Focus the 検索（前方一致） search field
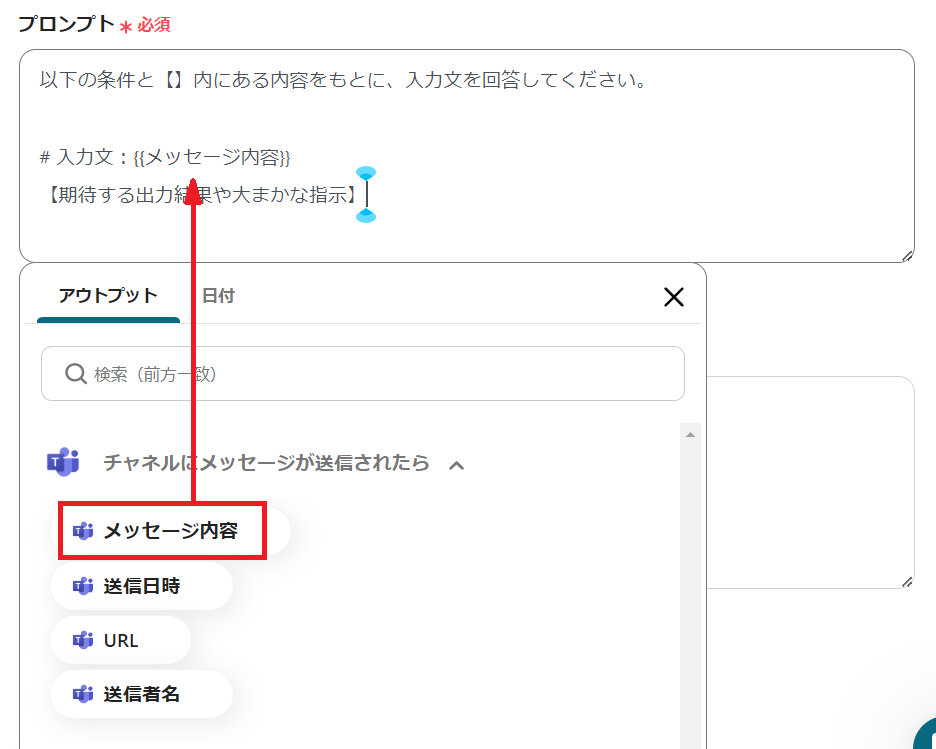Viewport: 936px width, 749px height. click(380, 374)
